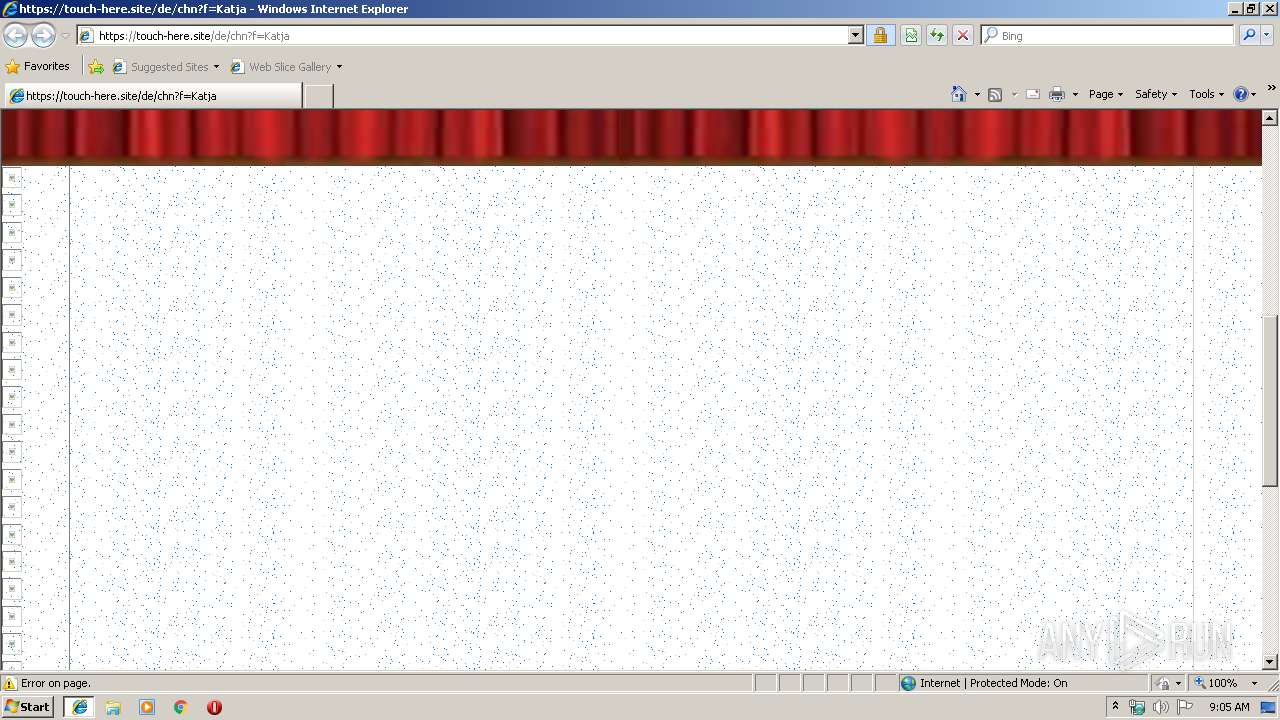This screenshot has height=720, width=1280.
Task: Go back with the Back arrow button
Action: pos(15,36)
